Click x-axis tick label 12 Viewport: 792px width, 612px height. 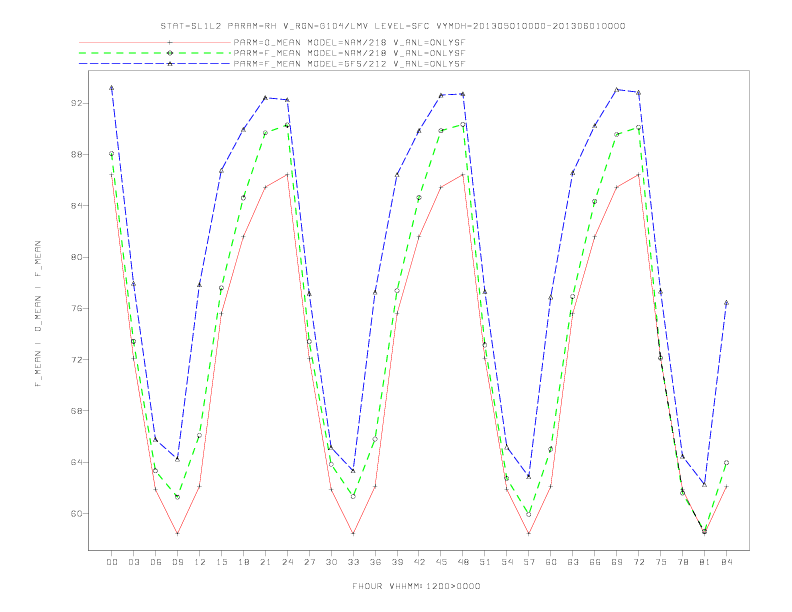tap(200, 562)
